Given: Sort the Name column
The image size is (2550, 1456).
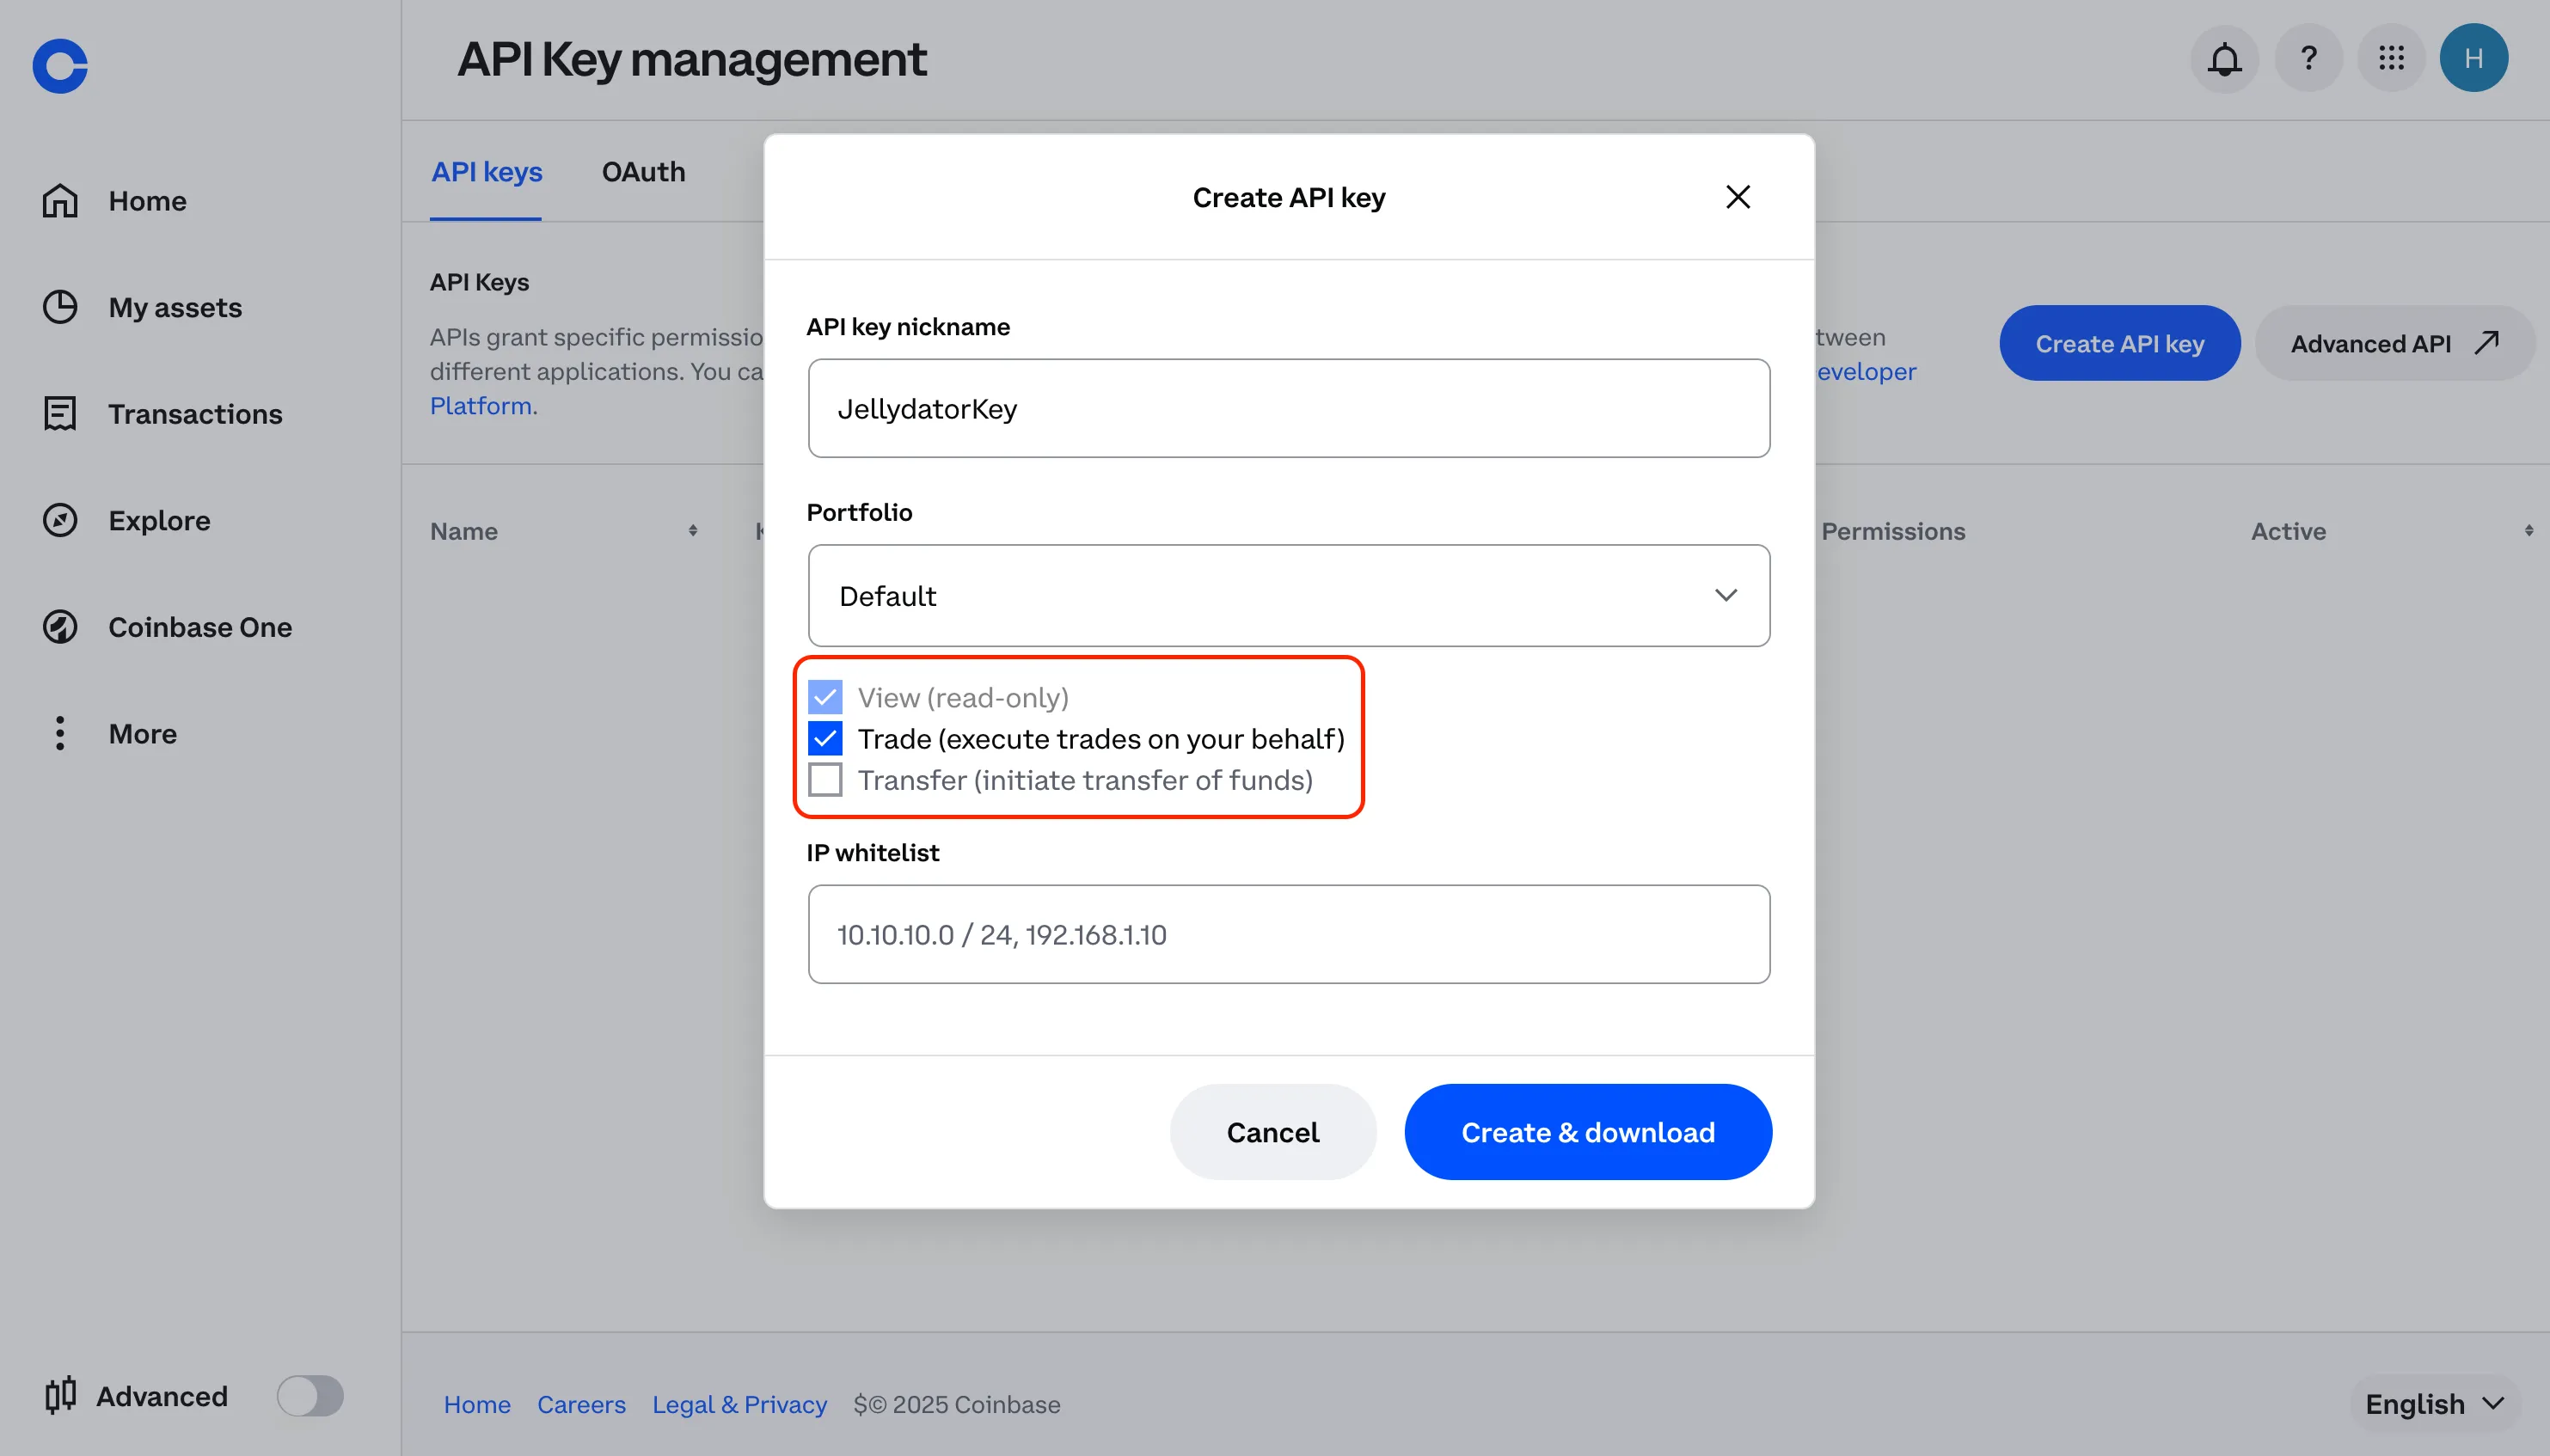Looking at the screenshot, I should (x=693, y=531).
